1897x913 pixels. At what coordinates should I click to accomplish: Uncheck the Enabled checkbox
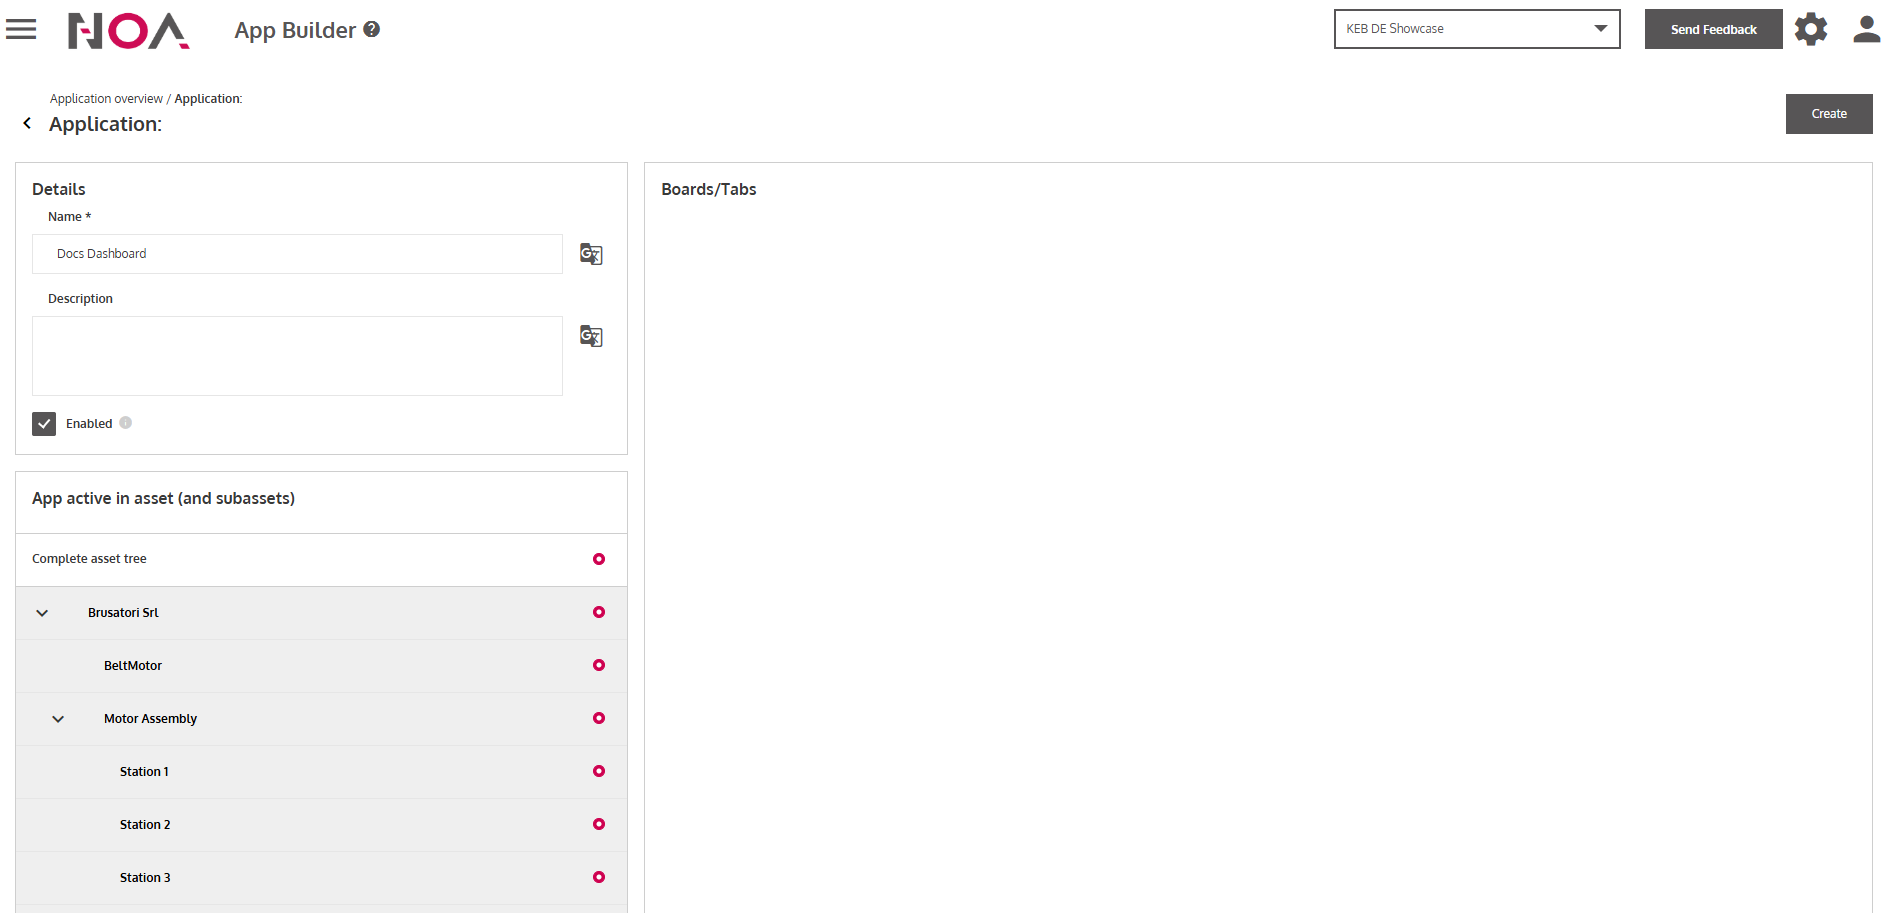click(x=44, y=424)
